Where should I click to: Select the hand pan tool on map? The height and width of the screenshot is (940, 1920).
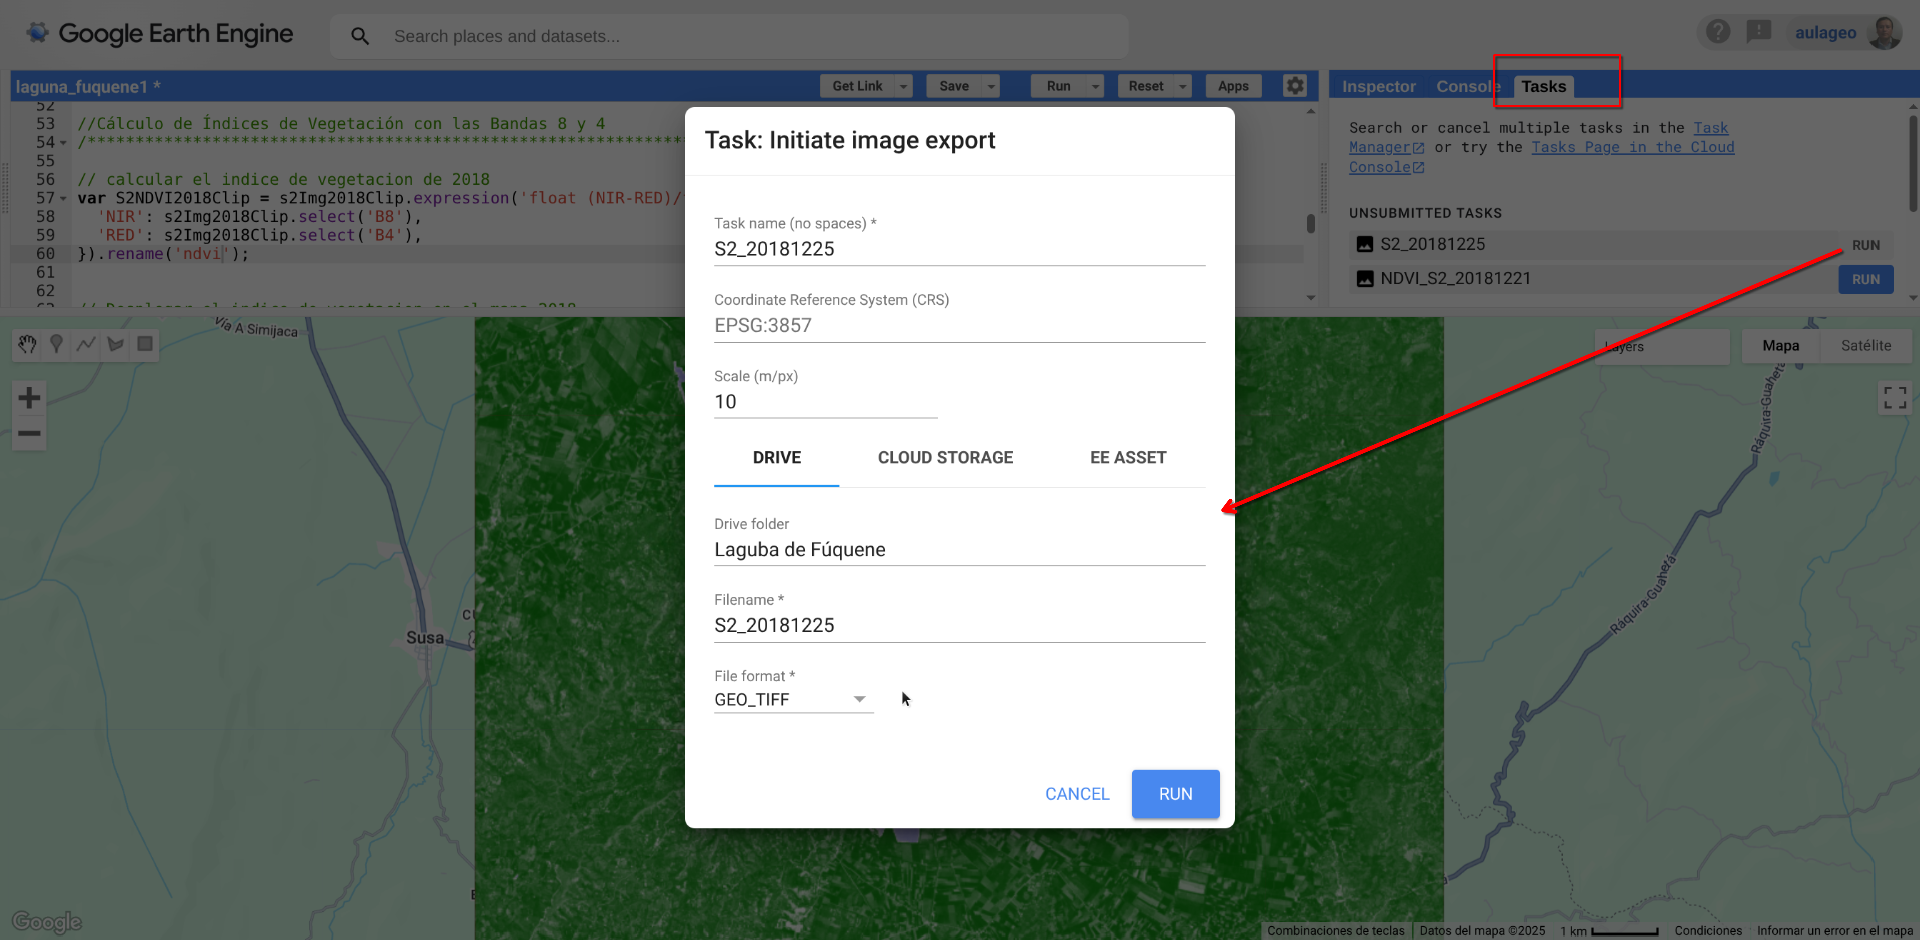click(x=27, y=344)
